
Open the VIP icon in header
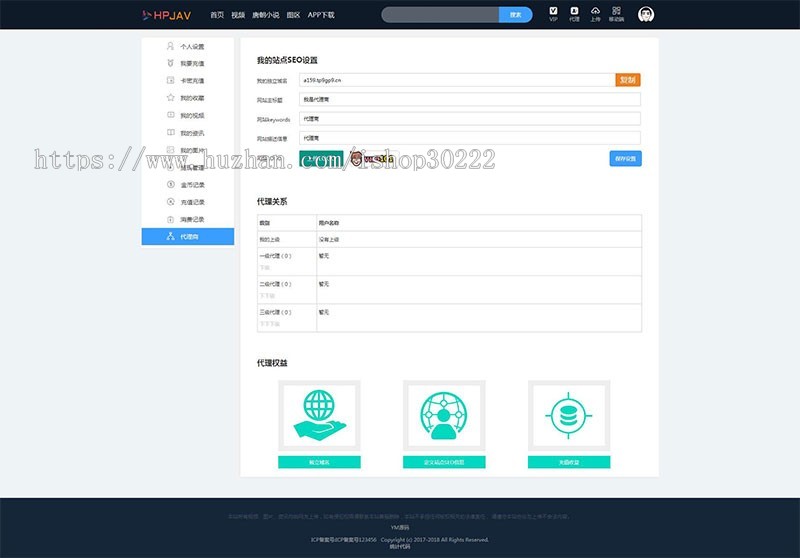coord(553,14)
